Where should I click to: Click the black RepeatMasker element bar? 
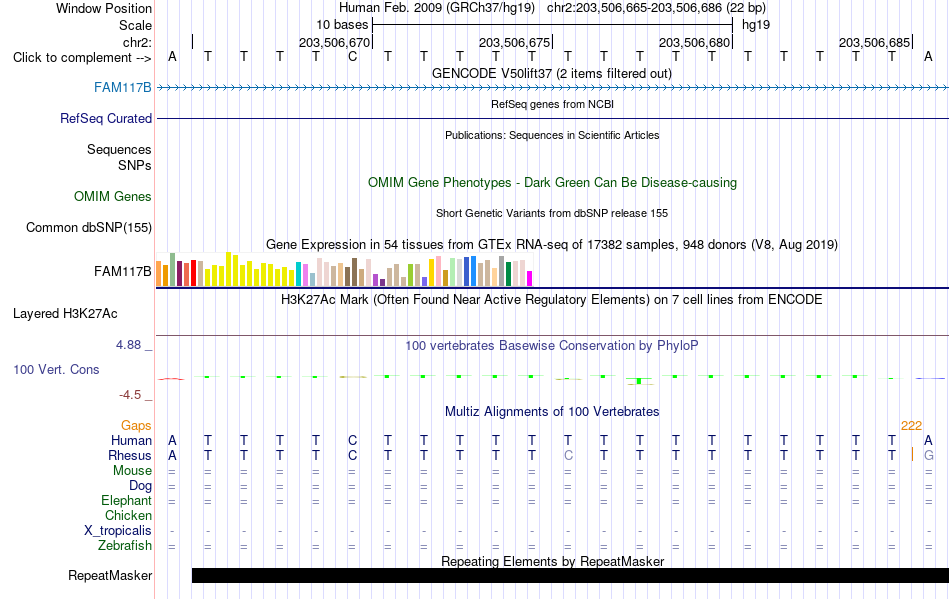(570, 575)
